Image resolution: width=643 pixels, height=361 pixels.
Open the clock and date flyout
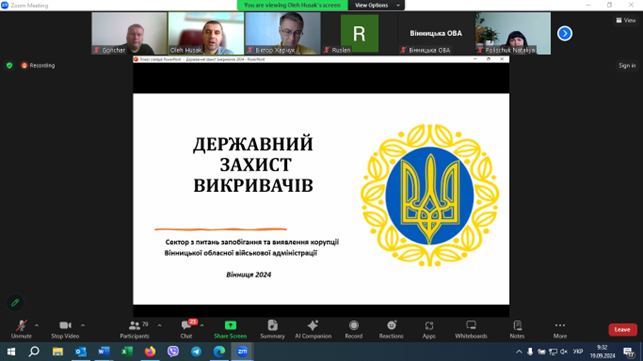pos(602,352)
